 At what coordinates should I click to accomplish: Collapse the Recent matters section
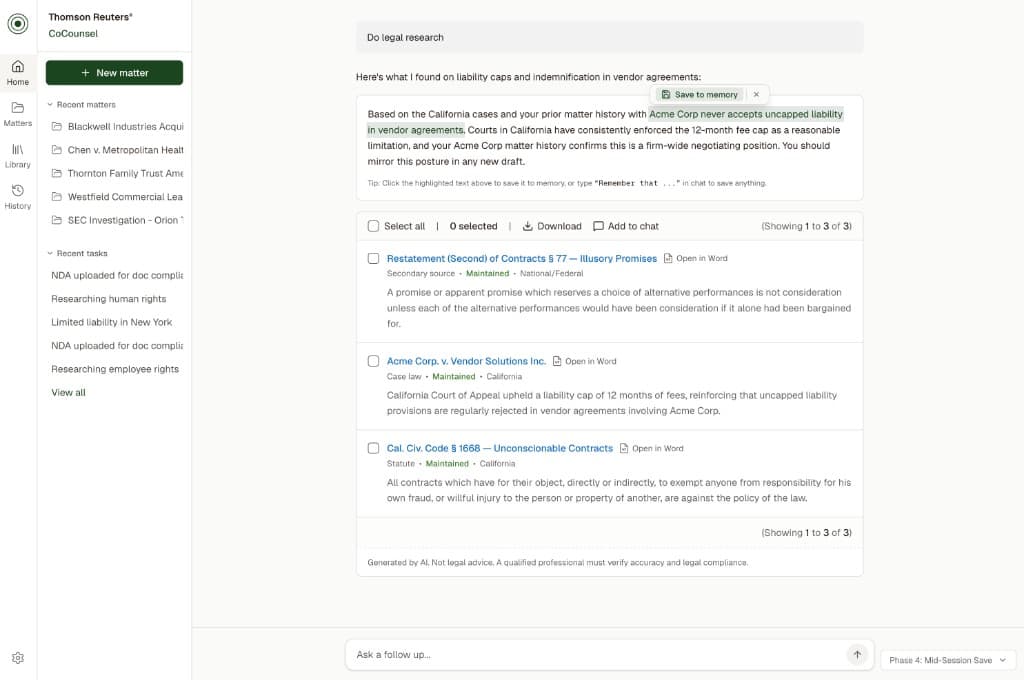(81, 105)
